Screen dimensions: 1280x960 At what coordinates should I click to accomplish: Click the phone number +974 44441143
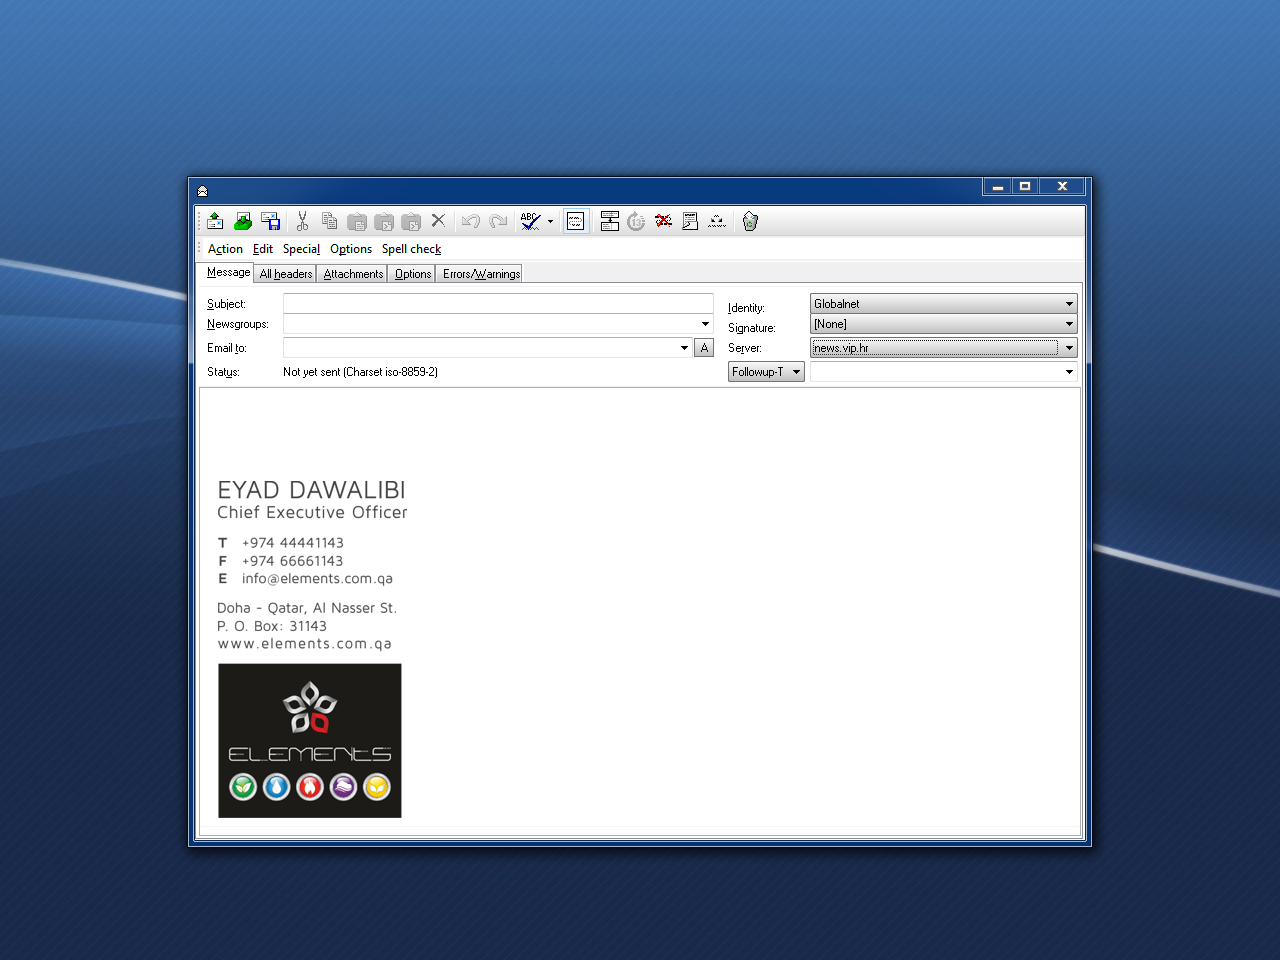(293, 543)
